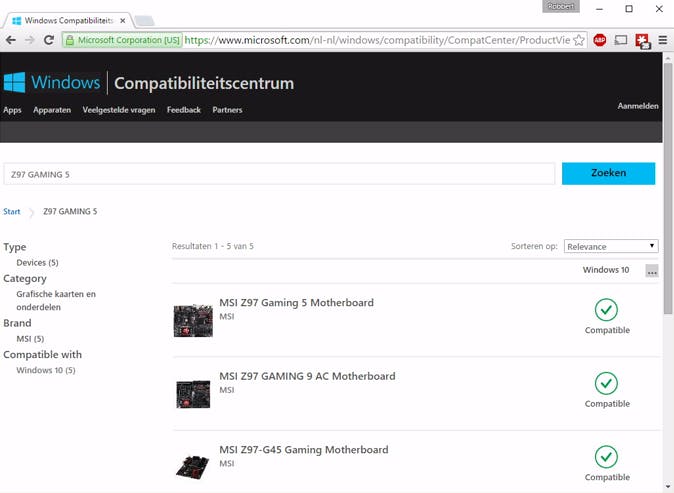Click the Zoeken search button
This screenshot has width=674, height=493.
pos(608,173)
